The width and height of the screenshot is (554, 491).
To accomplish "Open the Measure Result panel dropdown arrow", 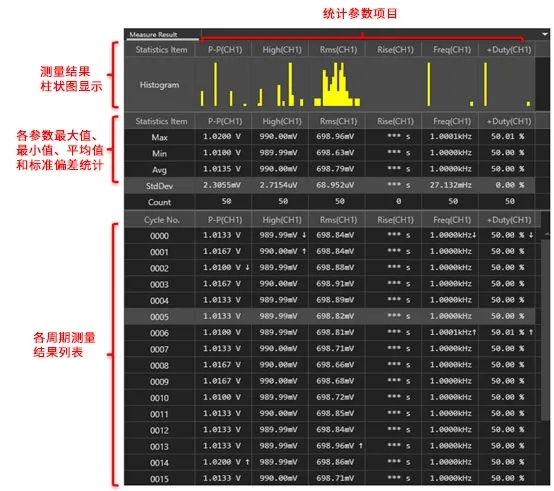I will [x=544, y=34].
